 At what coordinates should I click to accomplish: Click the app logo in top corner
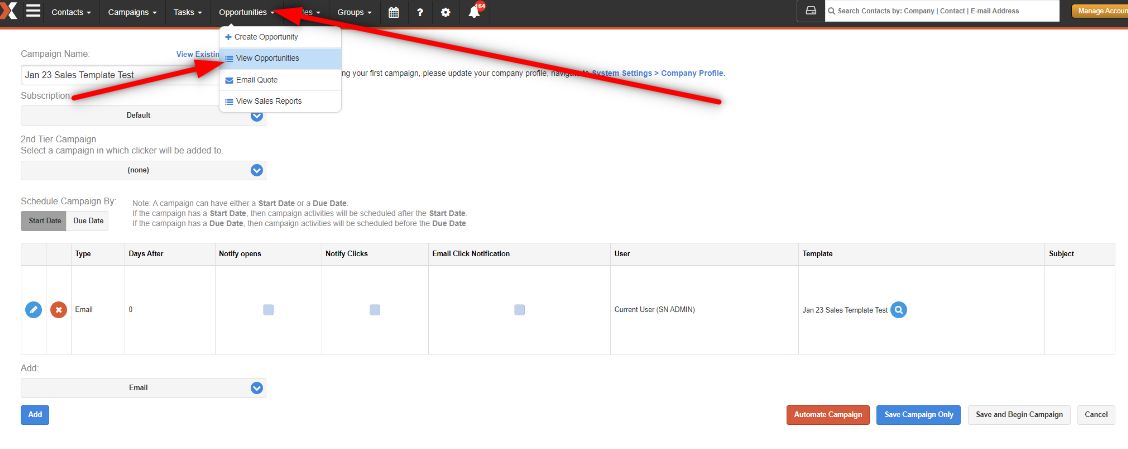pyautogui.click(x=9, y=12)
